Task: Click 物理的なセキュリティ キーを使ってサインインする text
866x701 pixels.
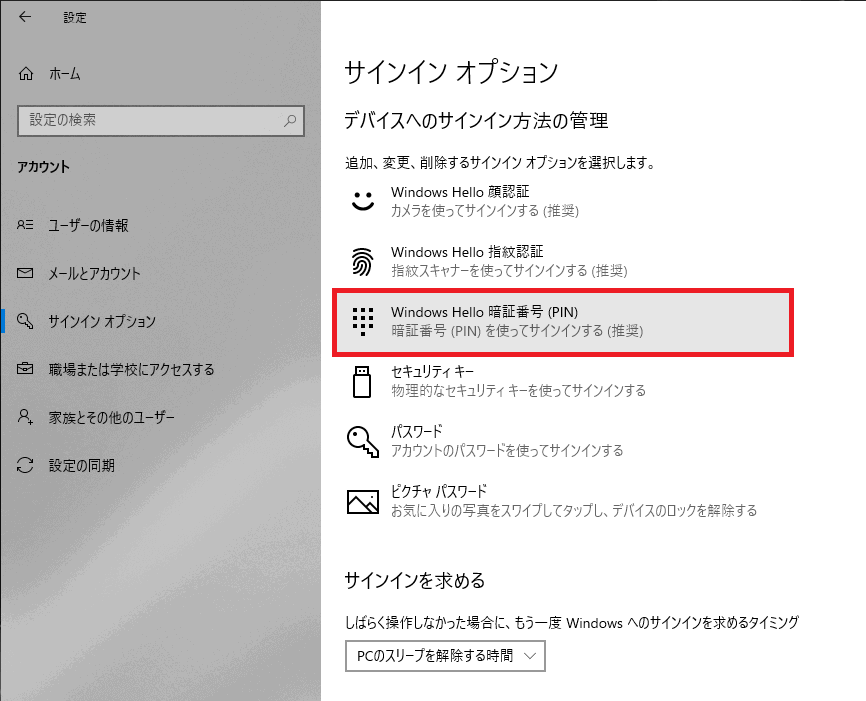Action: coord(518,391)
